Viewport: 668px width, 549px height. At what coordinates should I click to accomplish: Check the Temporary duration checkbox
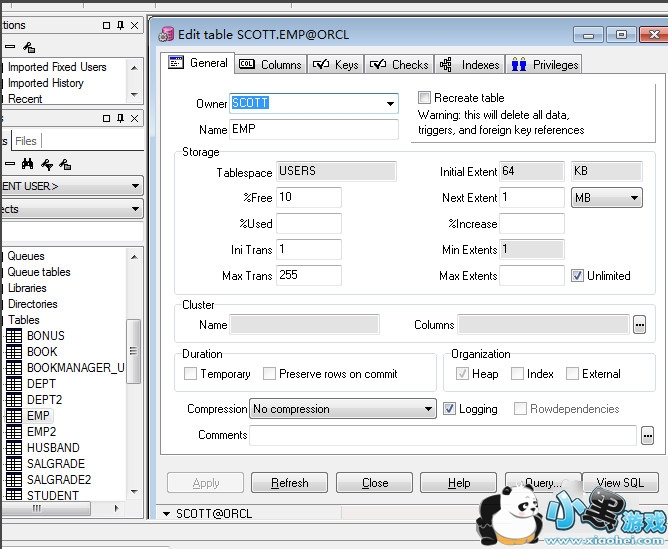tap(191, 374)
